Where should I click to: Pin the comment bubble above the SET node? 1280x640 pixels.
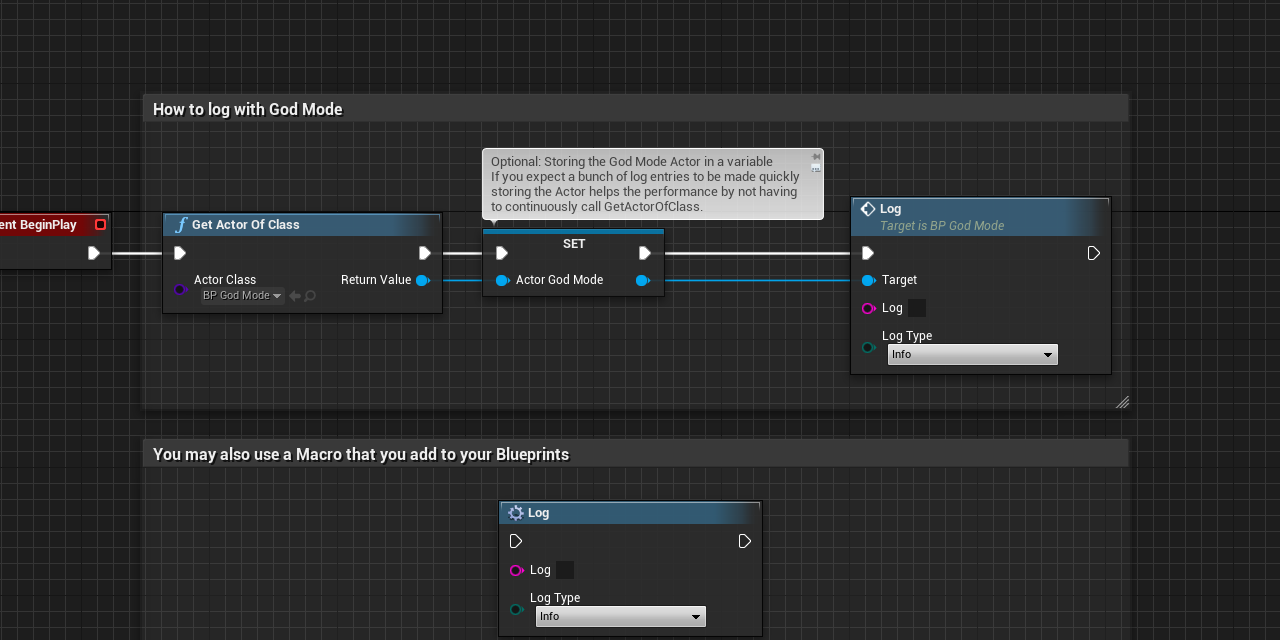[x=816, y=156]
